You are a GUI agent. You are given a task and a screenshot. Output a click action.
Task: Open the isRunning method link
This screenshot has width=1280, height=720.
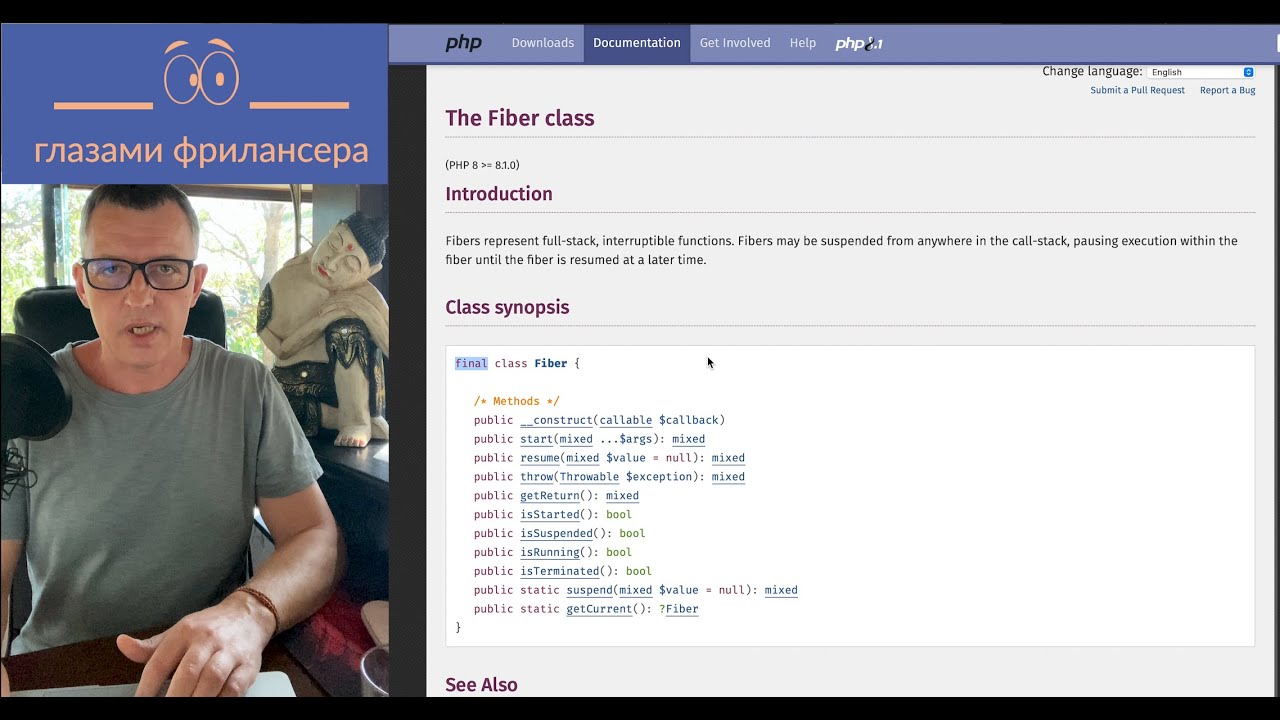[550, 553]
